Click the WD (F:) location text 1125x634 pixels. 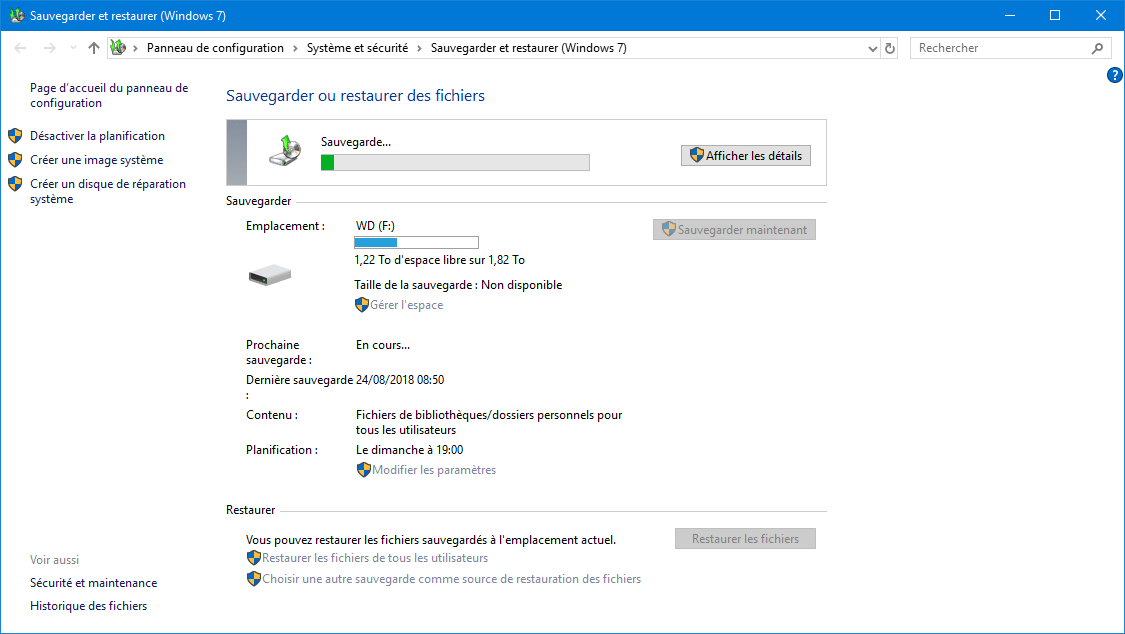coord(375,226)
